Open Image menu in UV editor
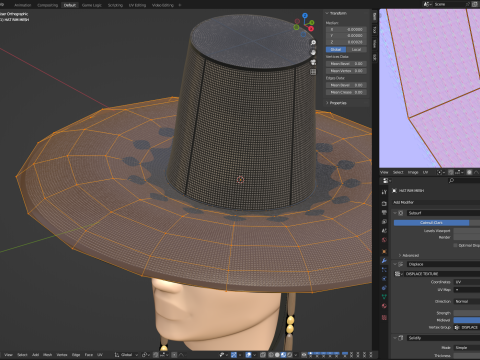 pos(413,172)
